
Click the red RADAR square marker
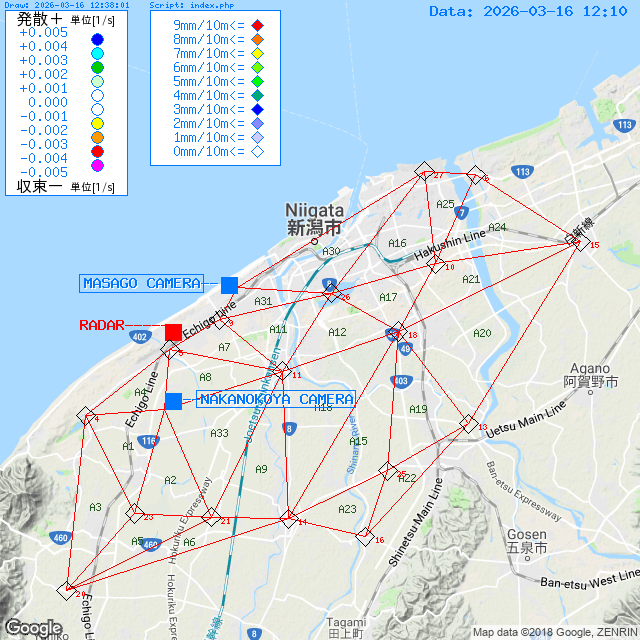[x=173, y=332]
